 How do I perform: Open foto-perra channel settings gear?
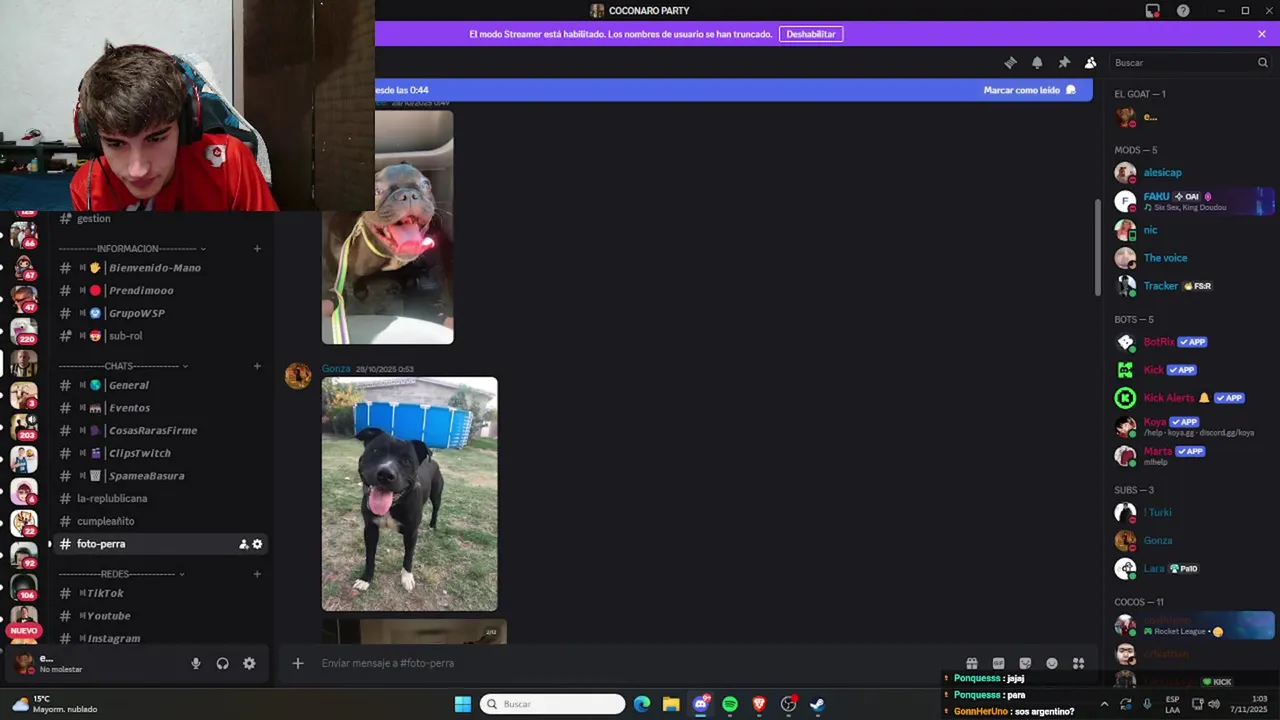tap(257, 544)
